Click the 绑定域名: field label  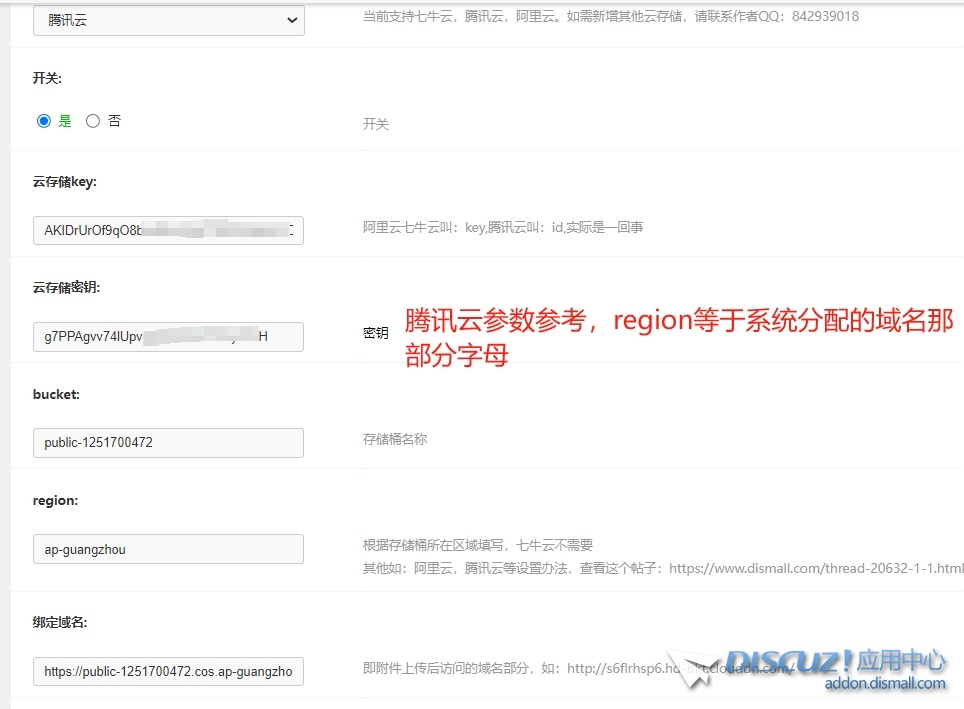point(60,622)
